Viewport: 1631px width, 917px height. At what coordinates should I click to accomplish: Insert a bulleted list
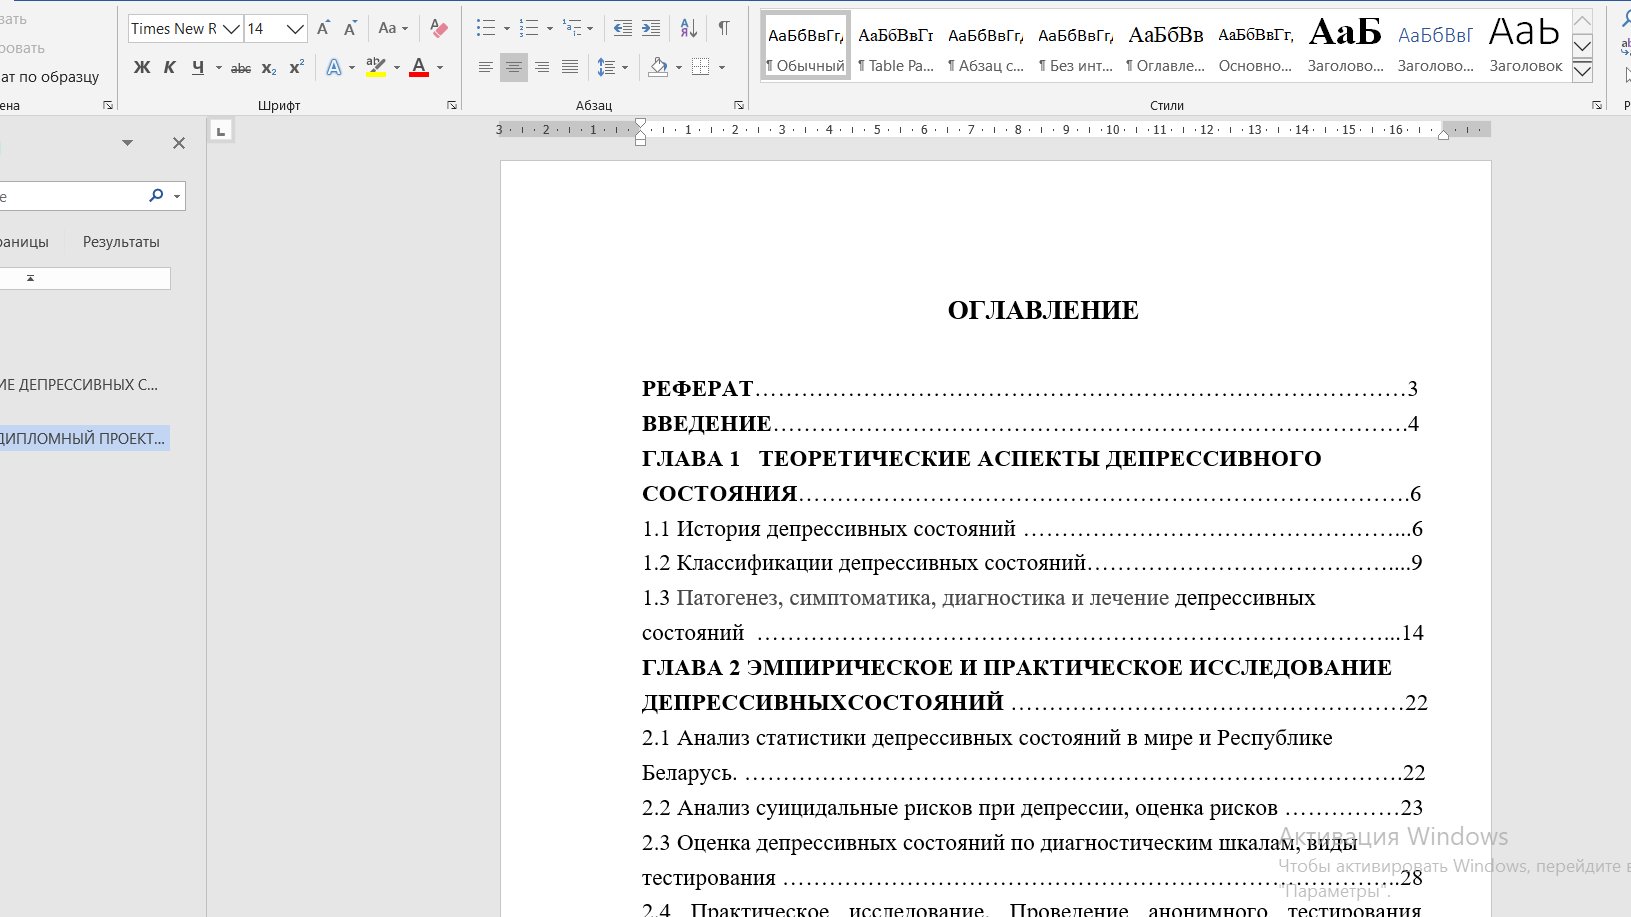click(485, 29)
